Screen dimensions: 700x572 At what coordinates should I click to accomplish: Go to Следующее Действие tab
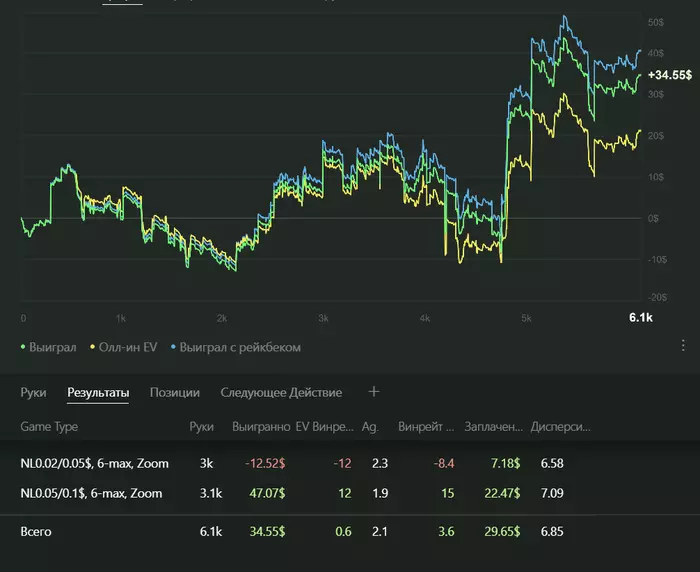[x=281, y=393]
